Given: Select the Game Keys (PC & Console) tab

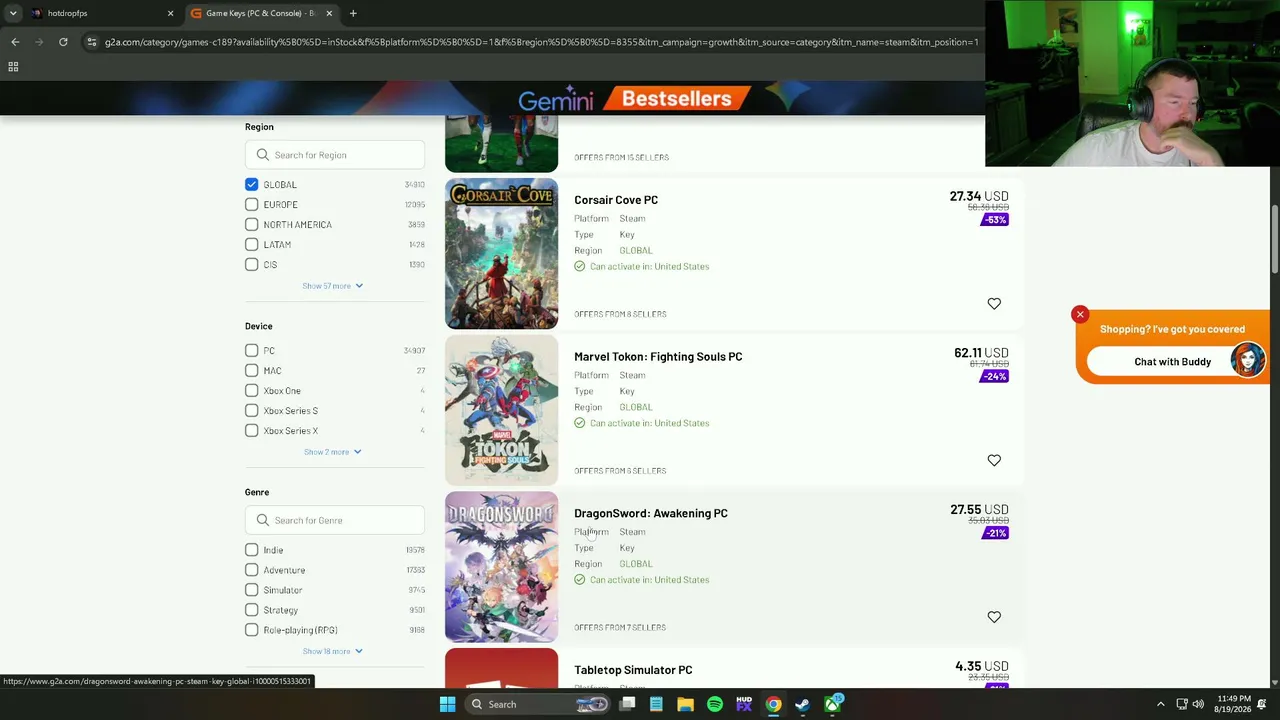Looking at the screenshot, I should point(262,13).
